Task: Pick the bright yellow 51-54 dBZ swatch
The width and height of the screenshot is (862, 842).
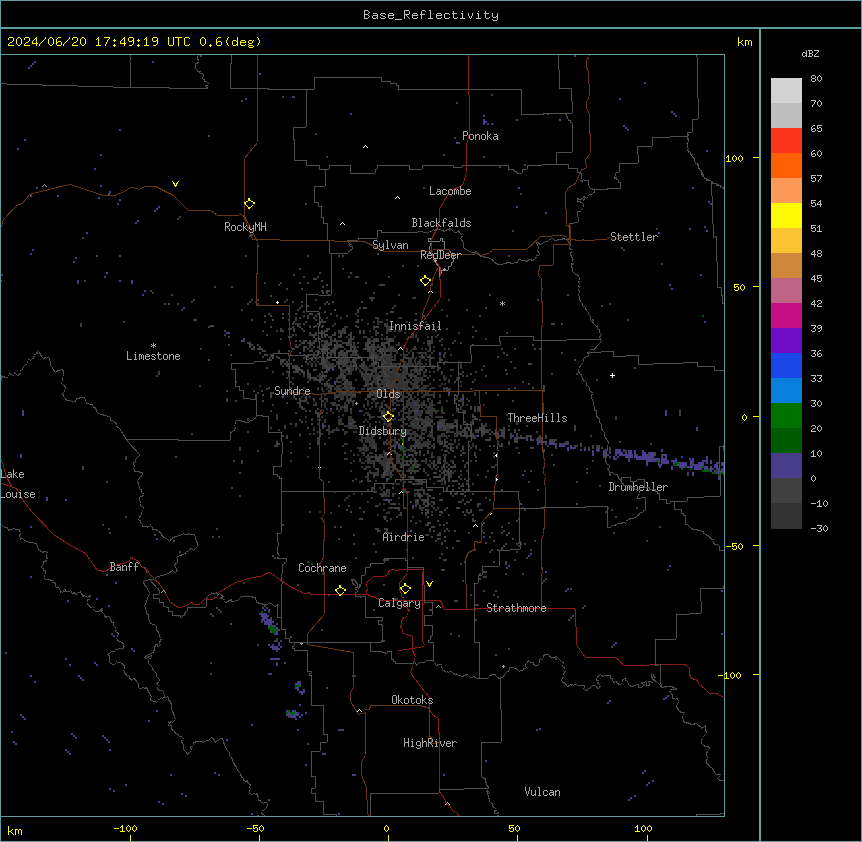Action: point(786,215)
